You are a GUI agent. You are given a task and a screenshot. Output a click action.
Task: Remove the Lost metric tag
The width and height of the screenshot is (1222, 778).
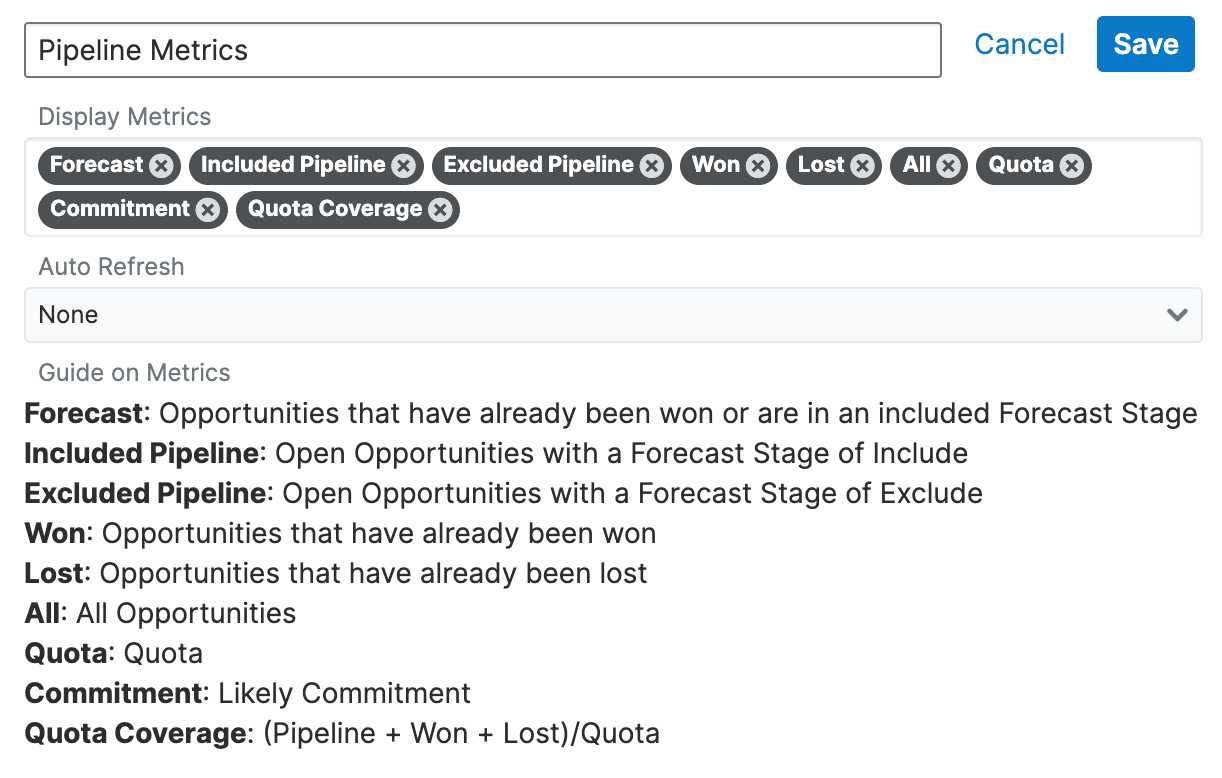click(863, 166)
